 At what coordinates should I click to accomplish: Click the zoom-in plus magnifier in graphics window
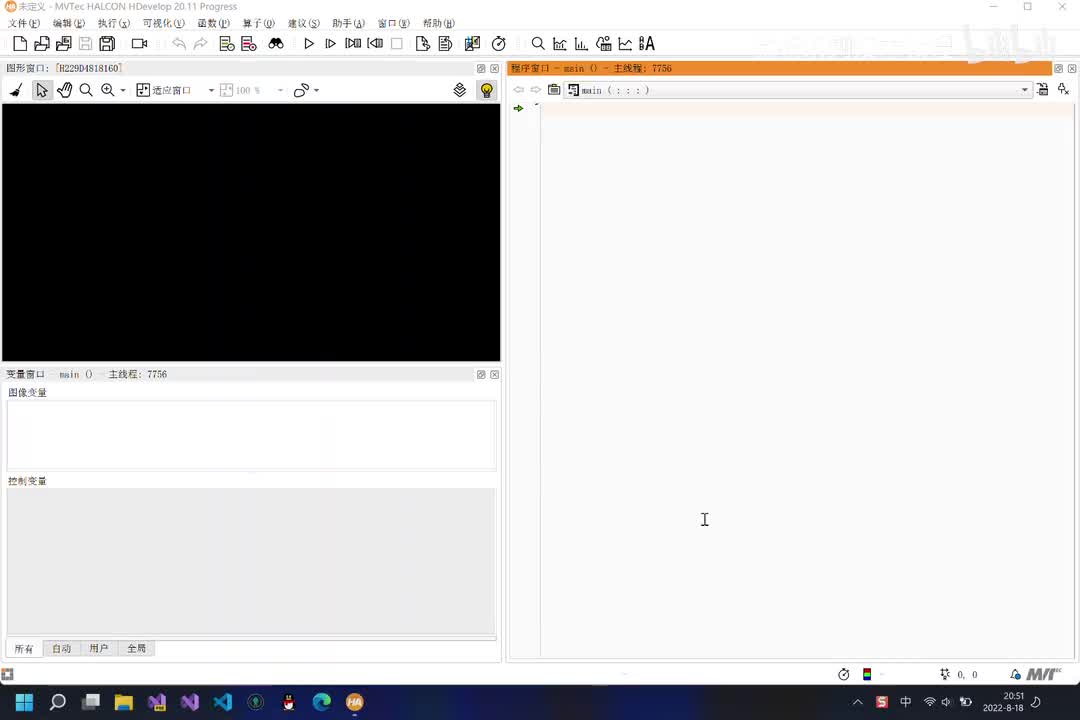coord(107,90)
